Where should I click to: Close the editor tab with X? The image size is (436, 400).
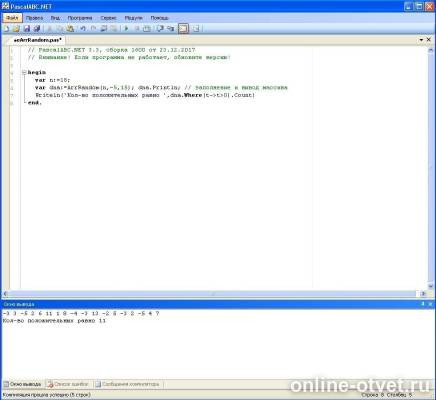[429, 40]
